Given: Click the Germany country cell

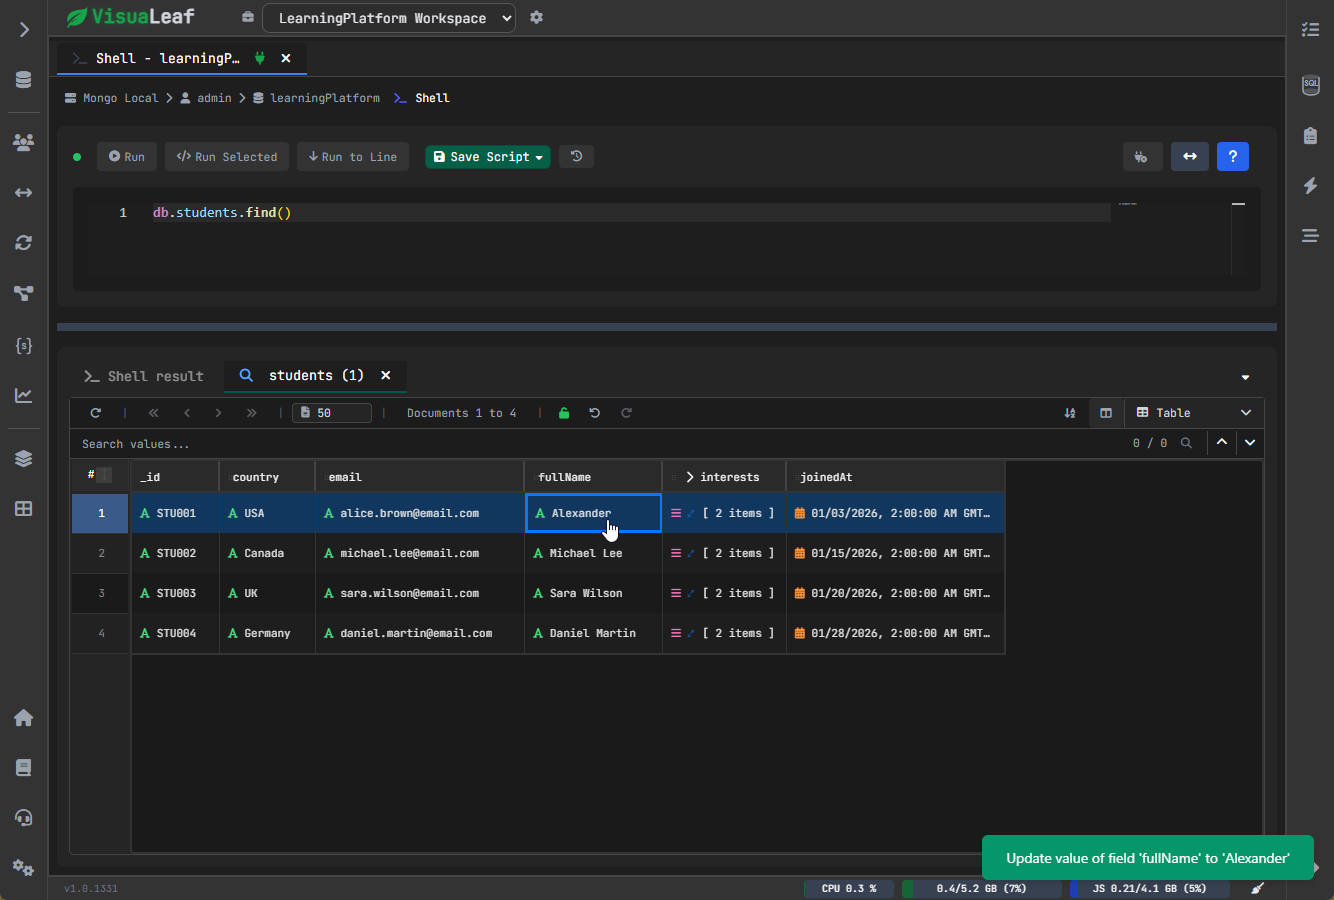Looking at the screenshot, I should tap(267, 633).
